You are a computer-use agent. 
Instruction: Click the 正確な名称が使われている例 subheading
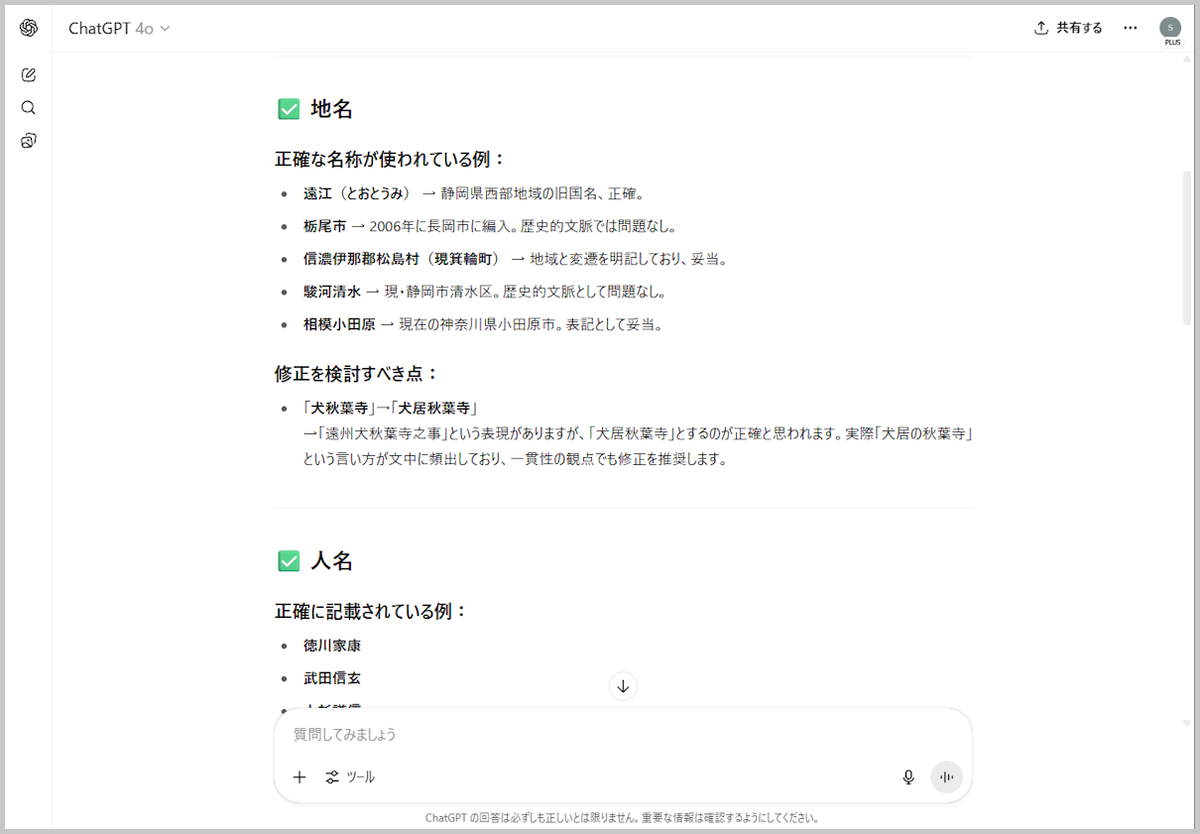pyautogui.click(x=390, y=159)
